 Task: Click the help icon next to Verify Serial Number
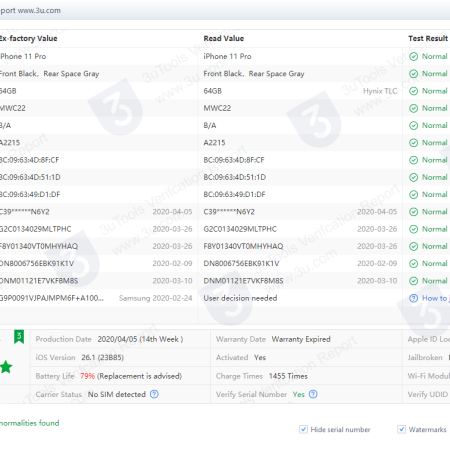(x=313, y=394)
